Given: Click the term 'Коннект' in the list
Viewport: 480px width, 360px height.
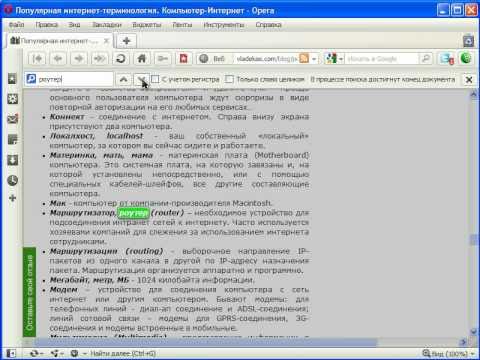Looking at the screenshot, I should [67, 117].
